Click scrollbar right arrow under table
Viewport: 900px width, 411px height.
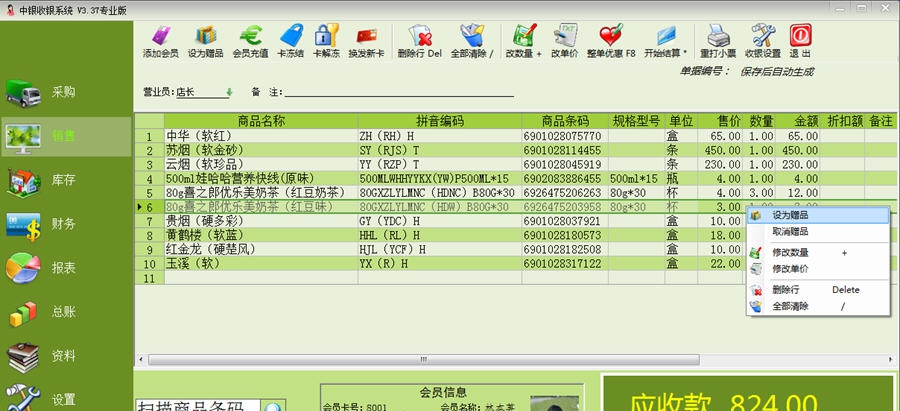coord(891,360)
